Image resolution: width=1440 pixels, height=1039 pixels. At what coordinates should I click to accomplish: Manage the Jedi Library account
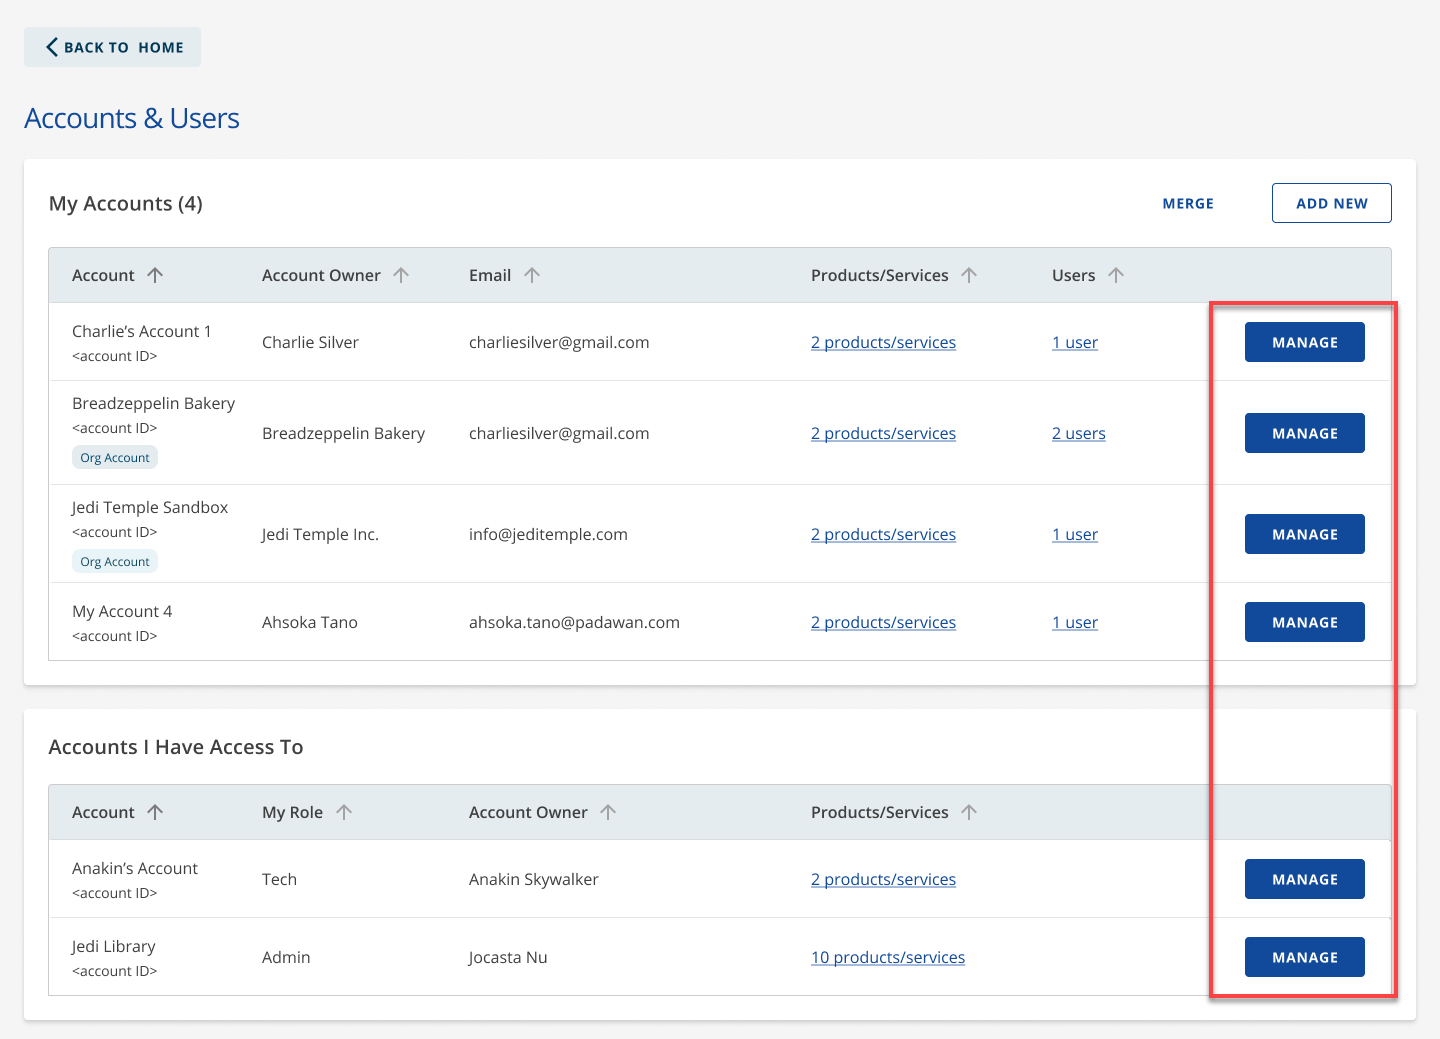1305,957
